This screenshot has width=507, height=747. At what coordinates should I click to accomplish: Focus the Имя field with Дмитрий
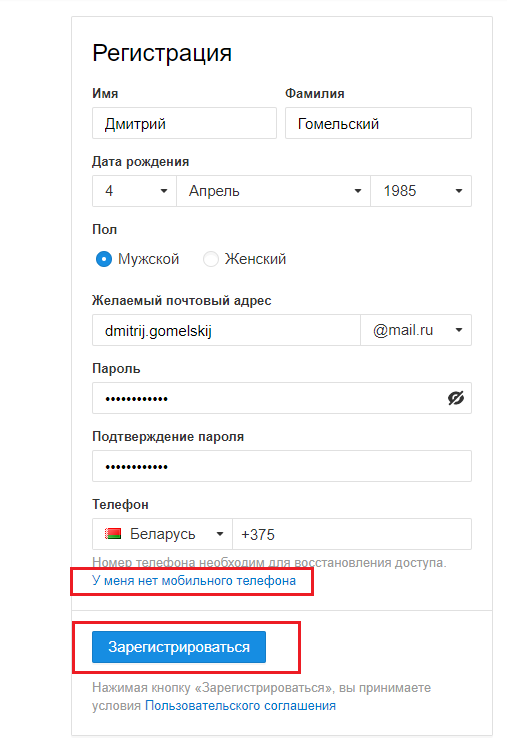[184, 123]
